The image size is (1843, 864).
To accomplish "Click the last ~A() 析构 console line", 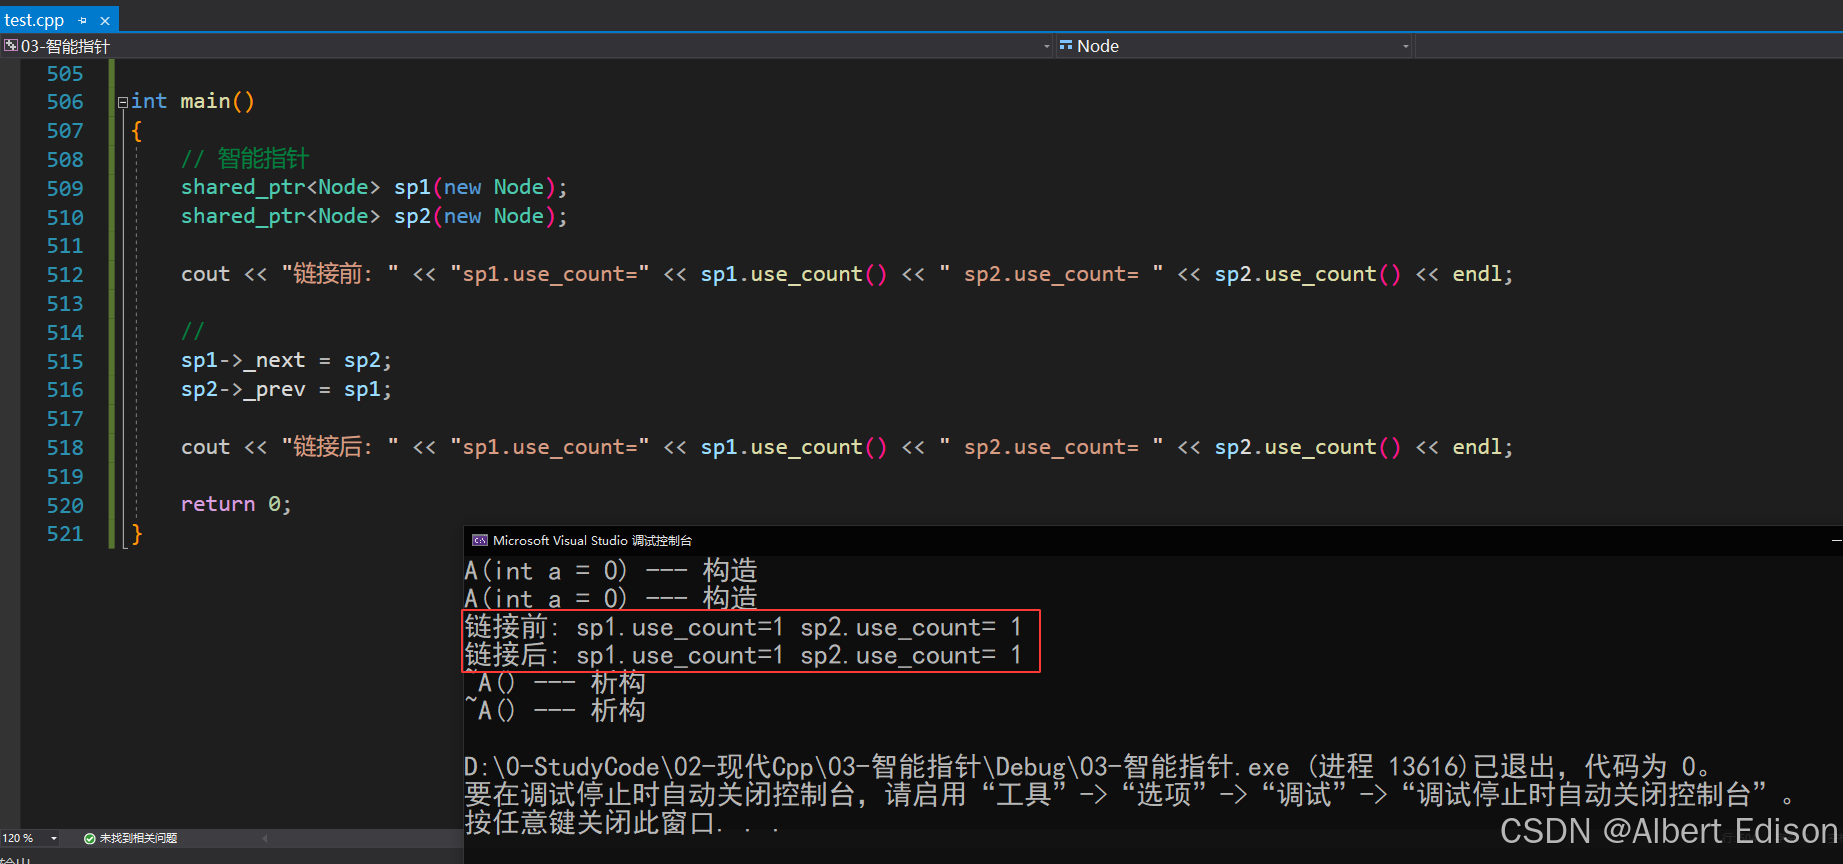I will (555, 711).
